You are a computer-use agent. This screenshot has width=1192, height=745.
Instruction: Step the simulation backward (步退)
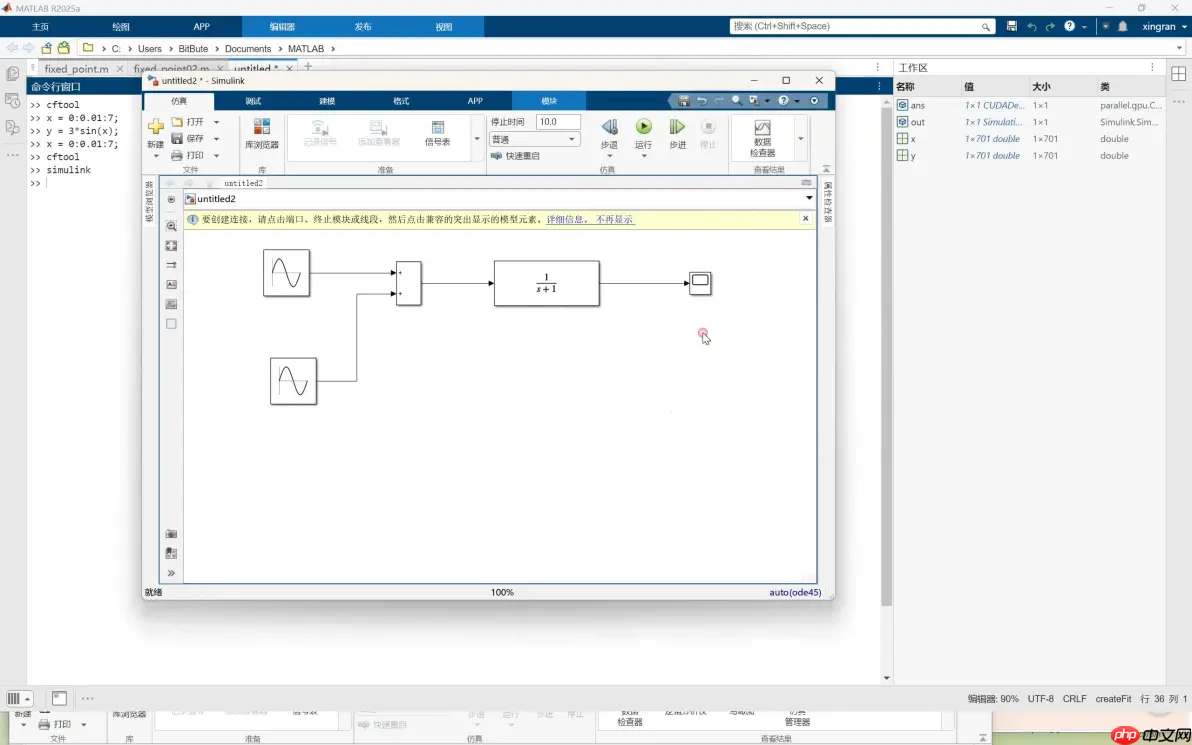(x=609, y=125)
